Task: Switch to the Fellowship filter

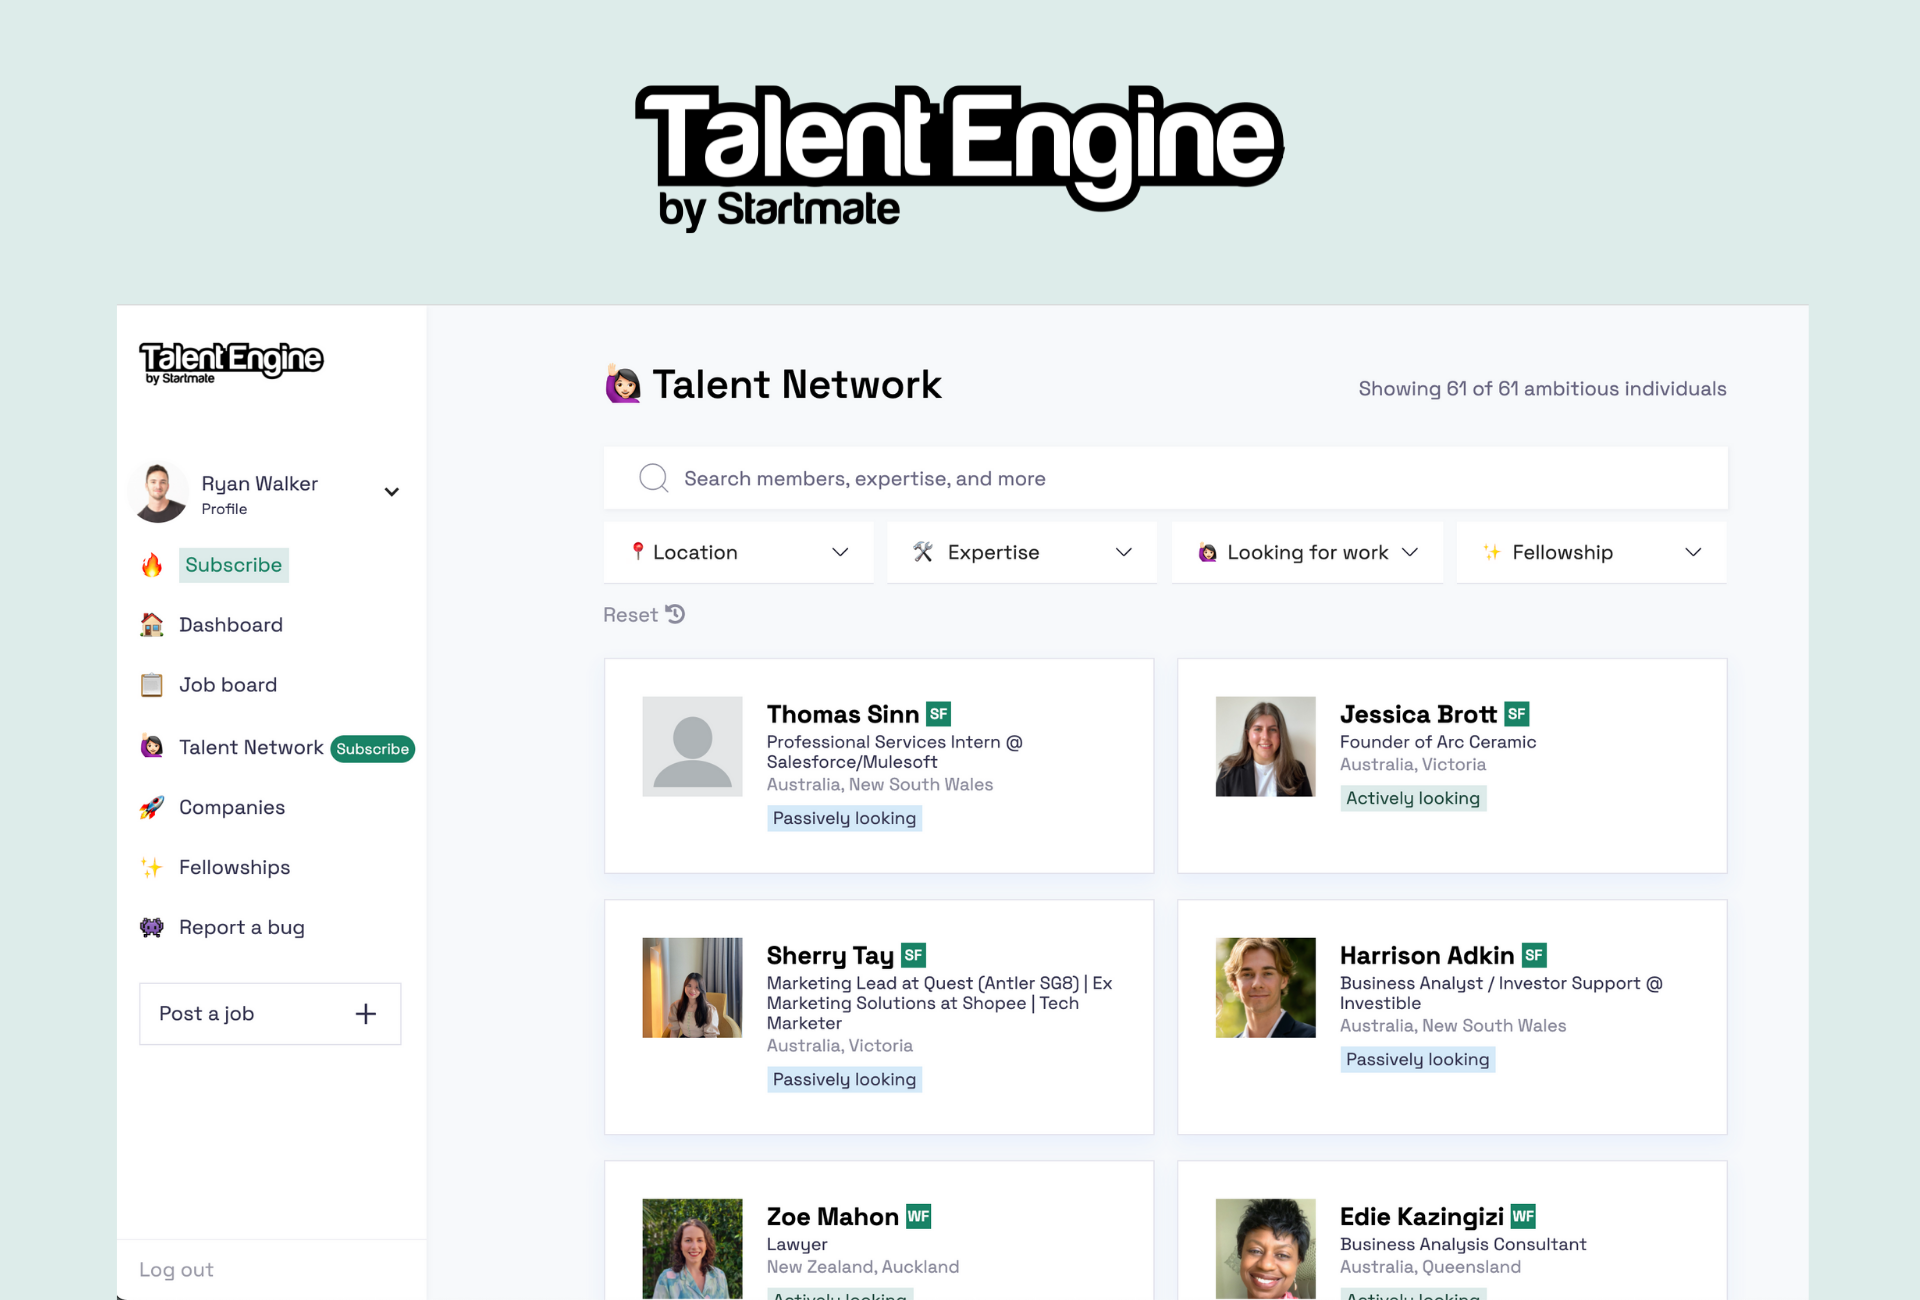Action: tap(1590, 552)
